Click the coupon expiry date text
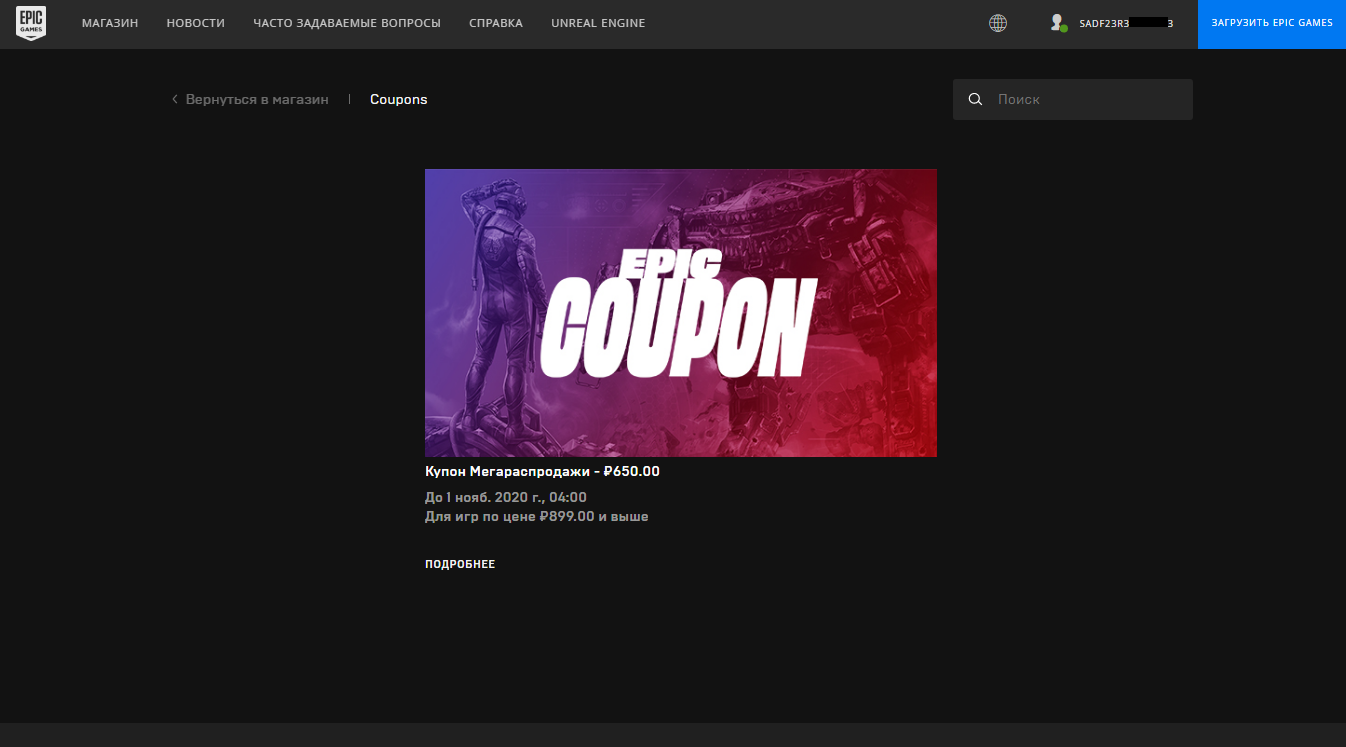1346x747 pixels. pos(505,497)
